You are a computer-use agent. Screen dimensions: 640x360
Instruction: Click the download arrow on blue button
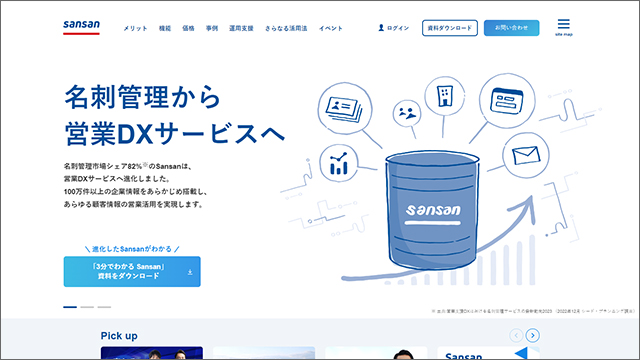tap(190, 272)
